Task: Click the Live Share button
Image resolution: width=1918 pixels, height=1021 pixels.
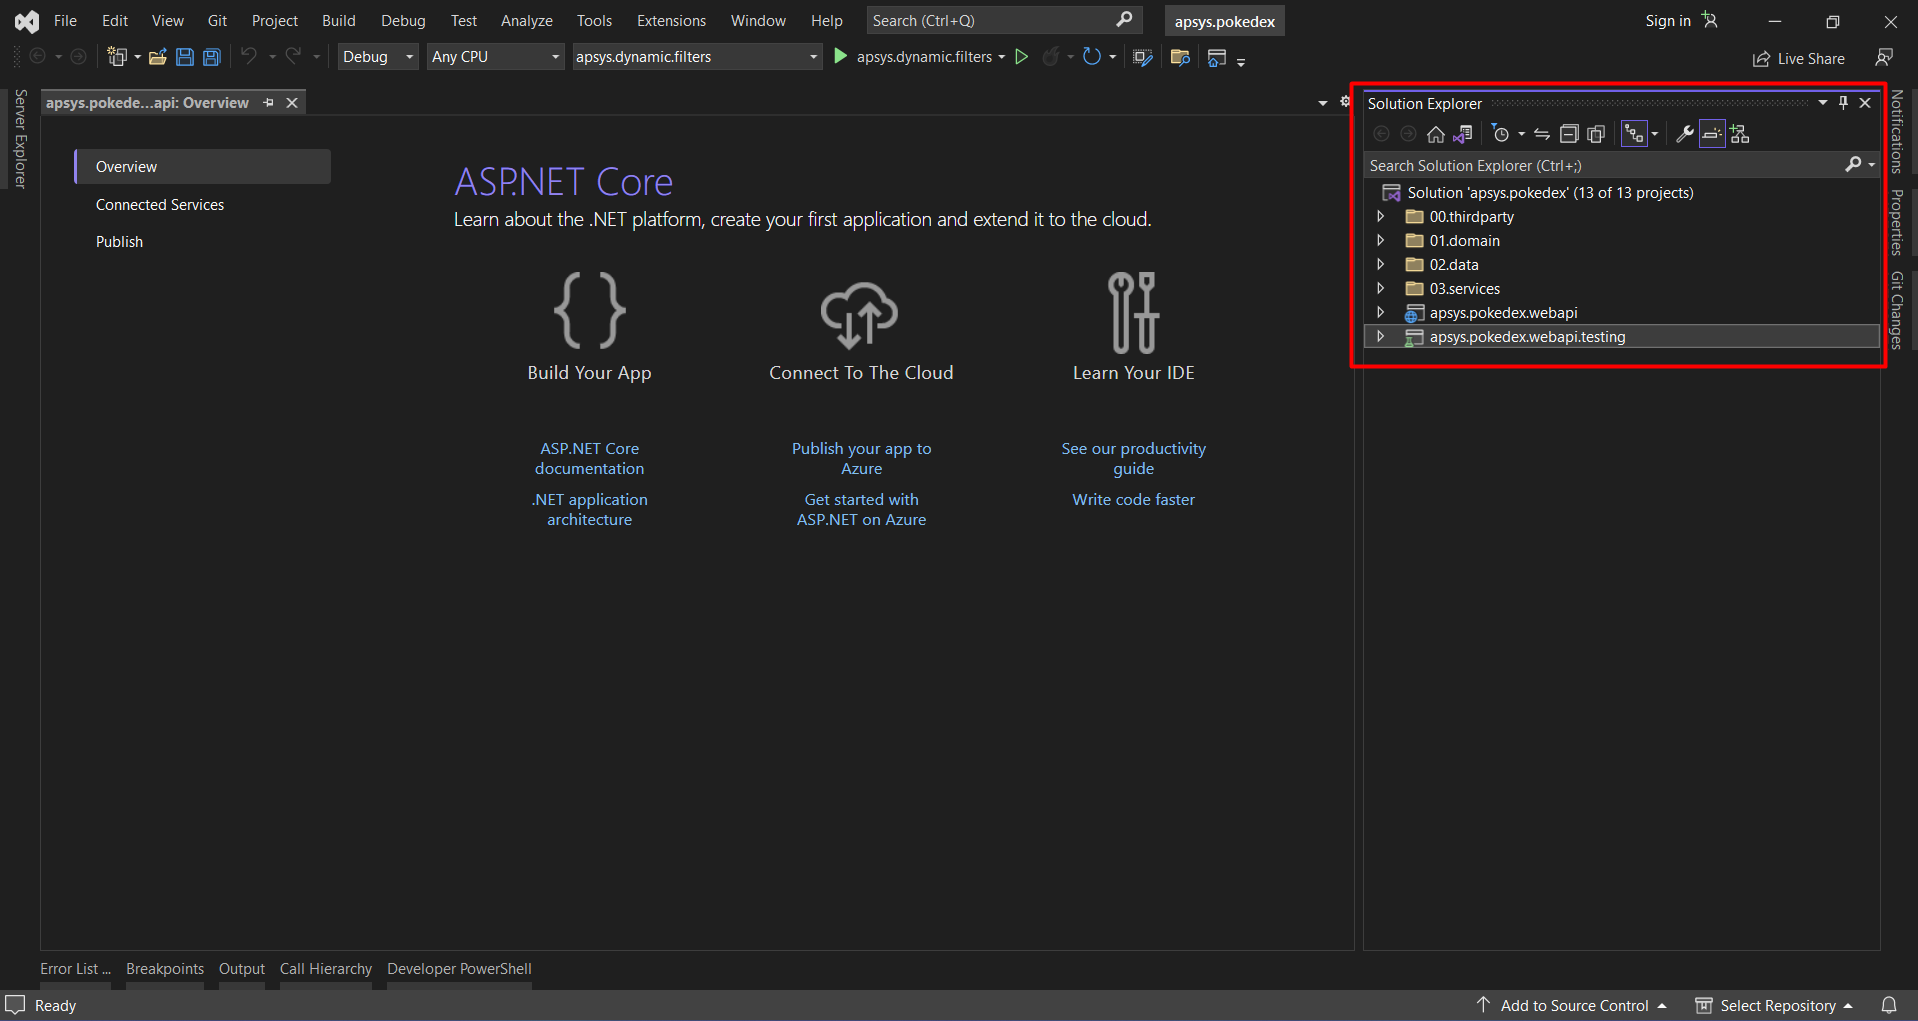Action: pos(1798,58)
